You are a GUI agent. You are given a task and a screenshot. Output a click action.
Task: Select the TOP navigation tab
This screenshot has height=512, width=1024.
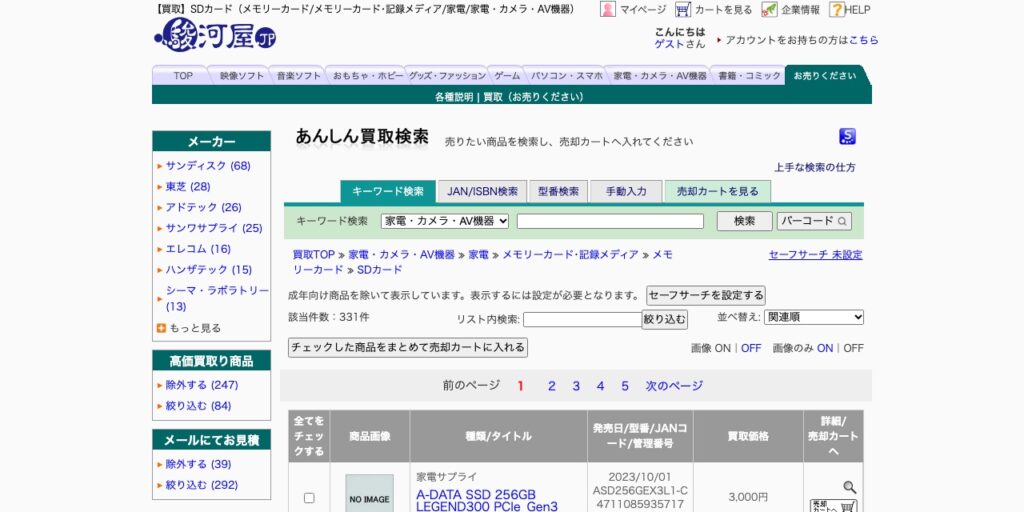pyautogui.click(x=183, y=76)
